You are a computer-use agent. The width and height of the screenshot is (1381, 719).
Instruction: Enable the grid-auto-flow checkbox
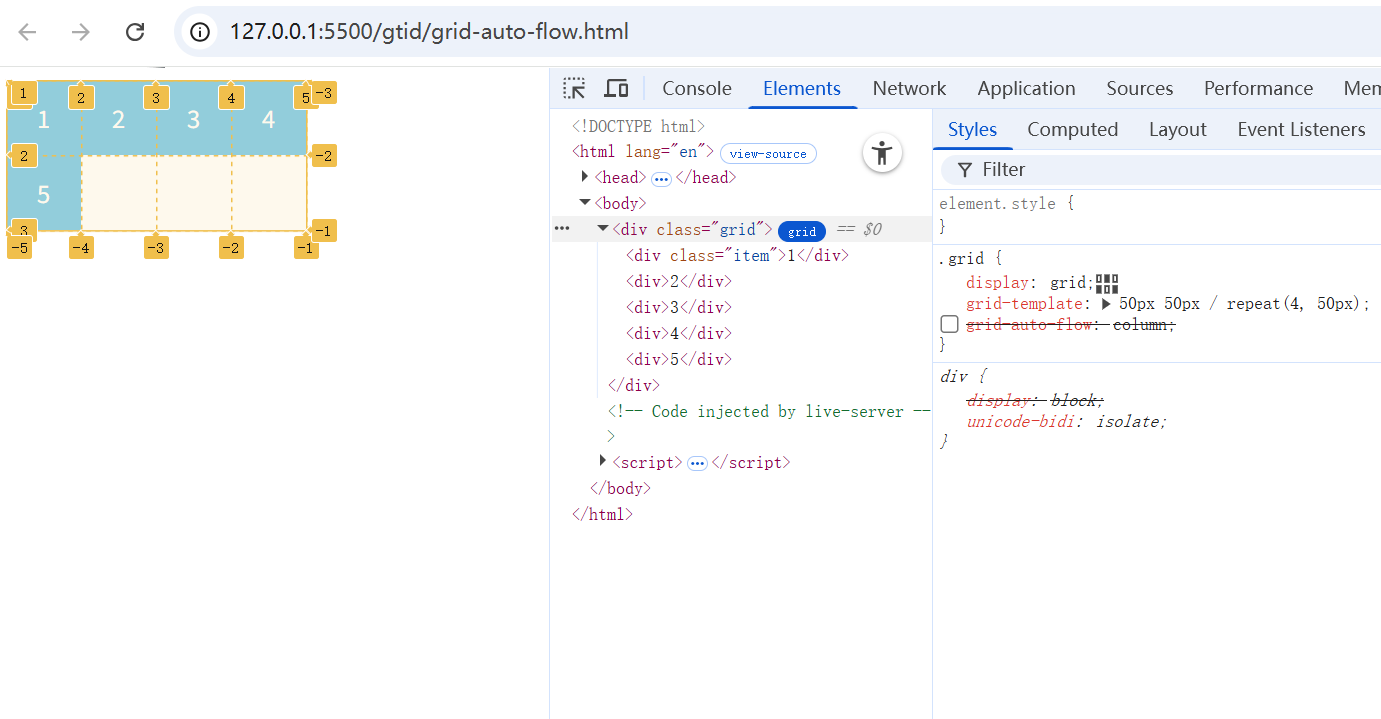(x=950, y=324)
